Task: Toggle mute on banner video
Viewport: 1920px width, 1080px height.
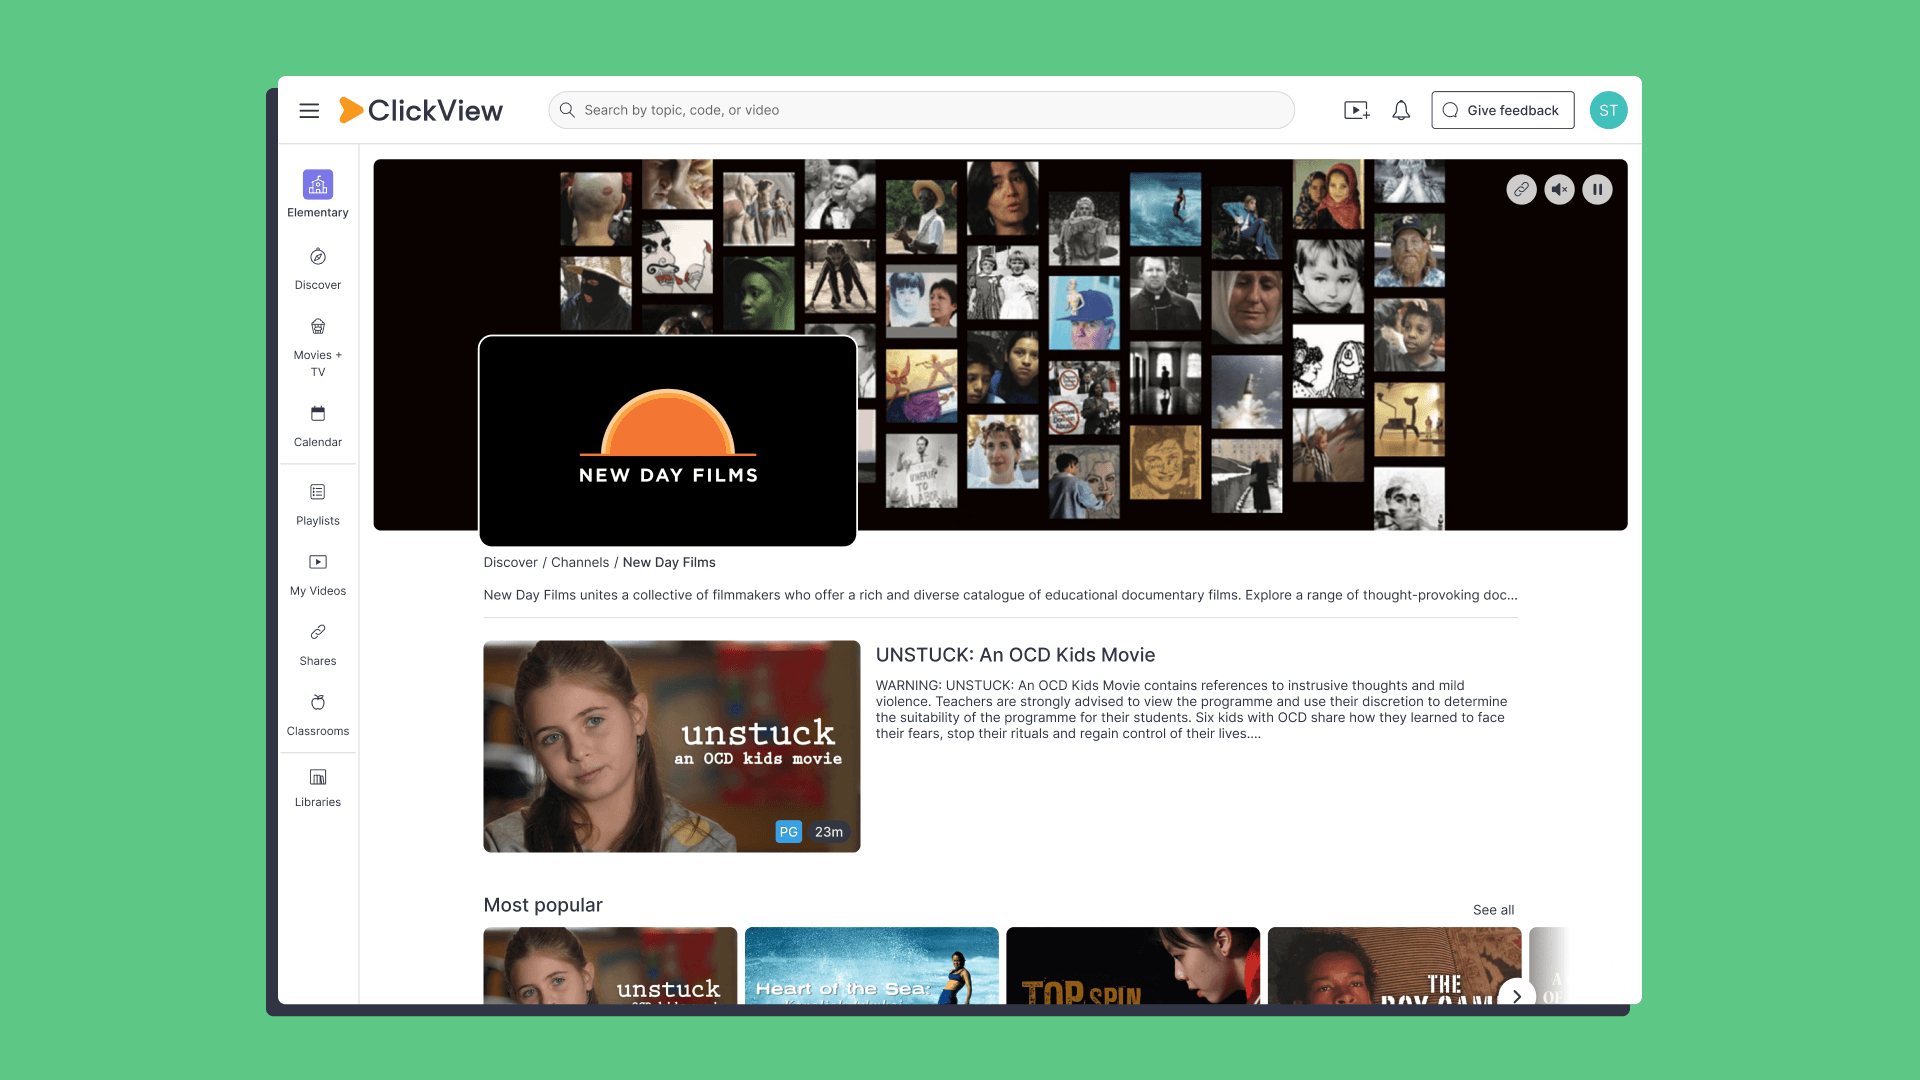Action: tap(1559, 189)
